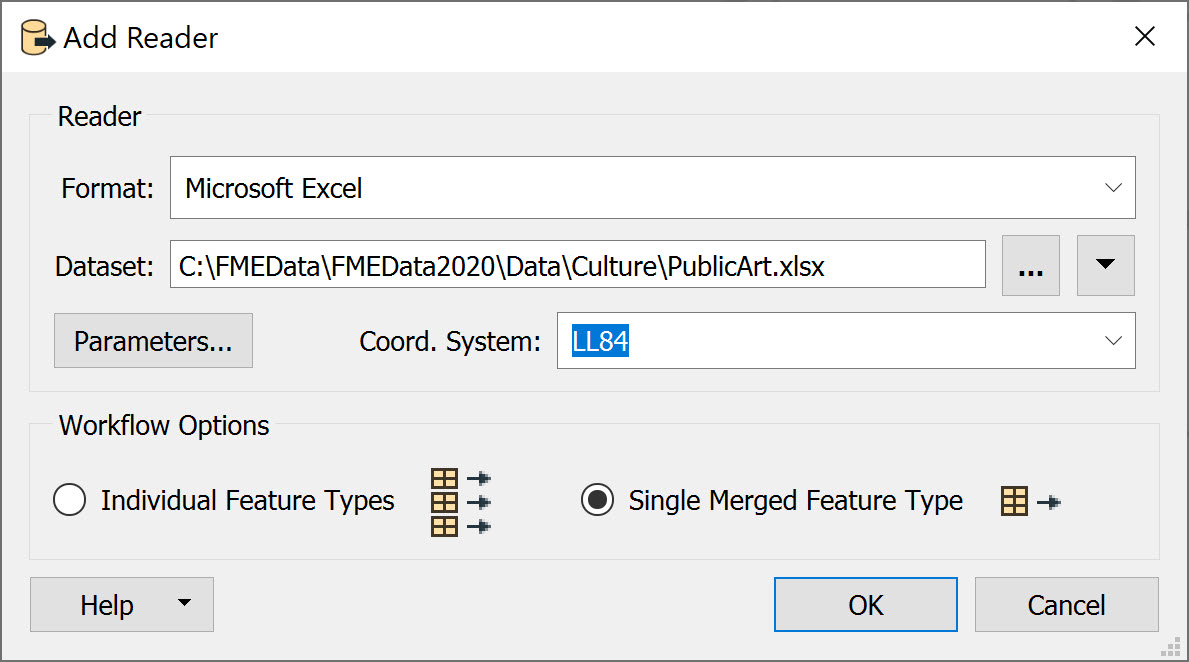Click the Coord. System label
This screenshot has height=662, width=1189.
coord(450,341)
